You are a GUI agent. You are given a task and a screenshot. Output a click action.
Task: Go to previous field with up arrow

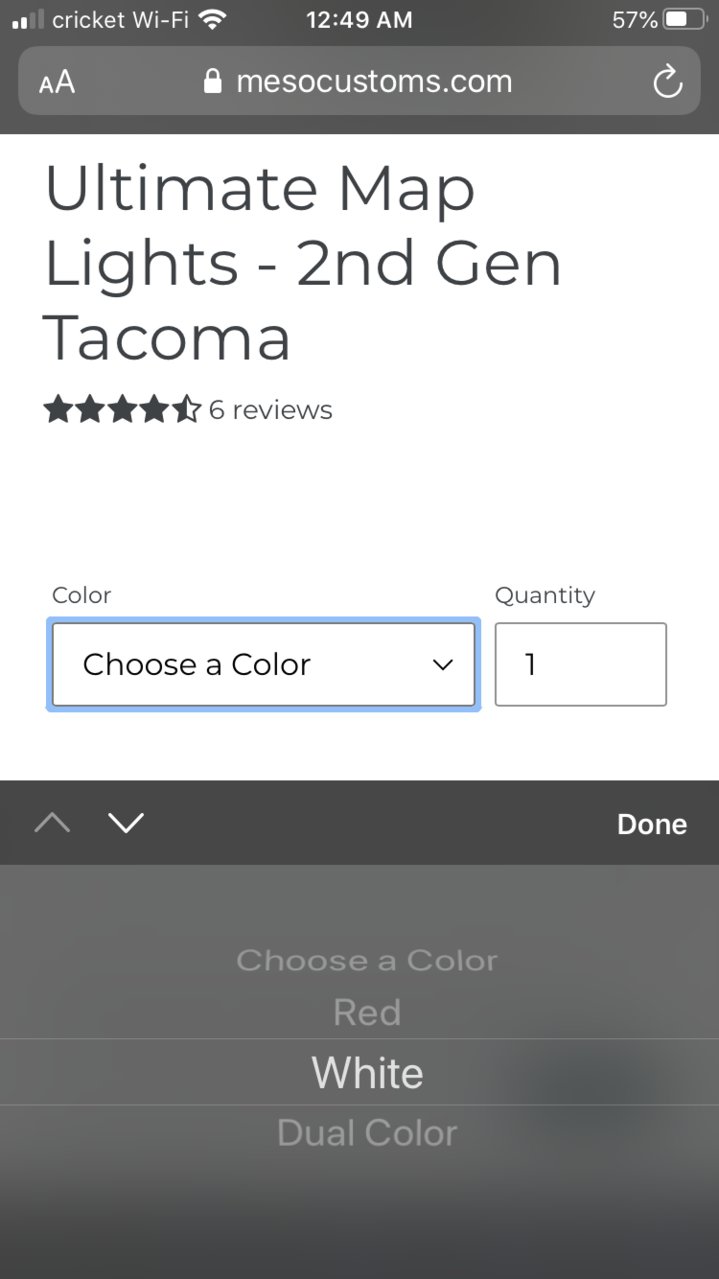pos(52,823)
